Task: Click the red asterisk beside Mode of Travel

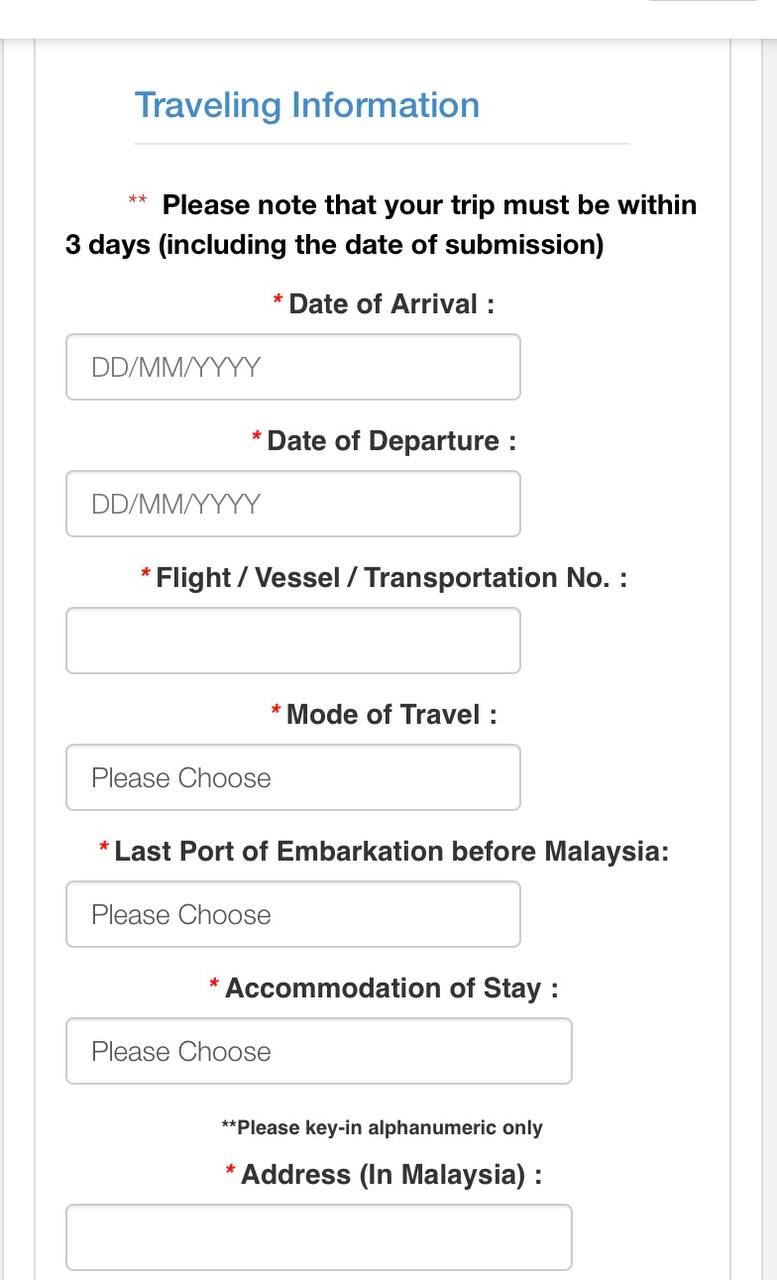Action: coord(276,711)
